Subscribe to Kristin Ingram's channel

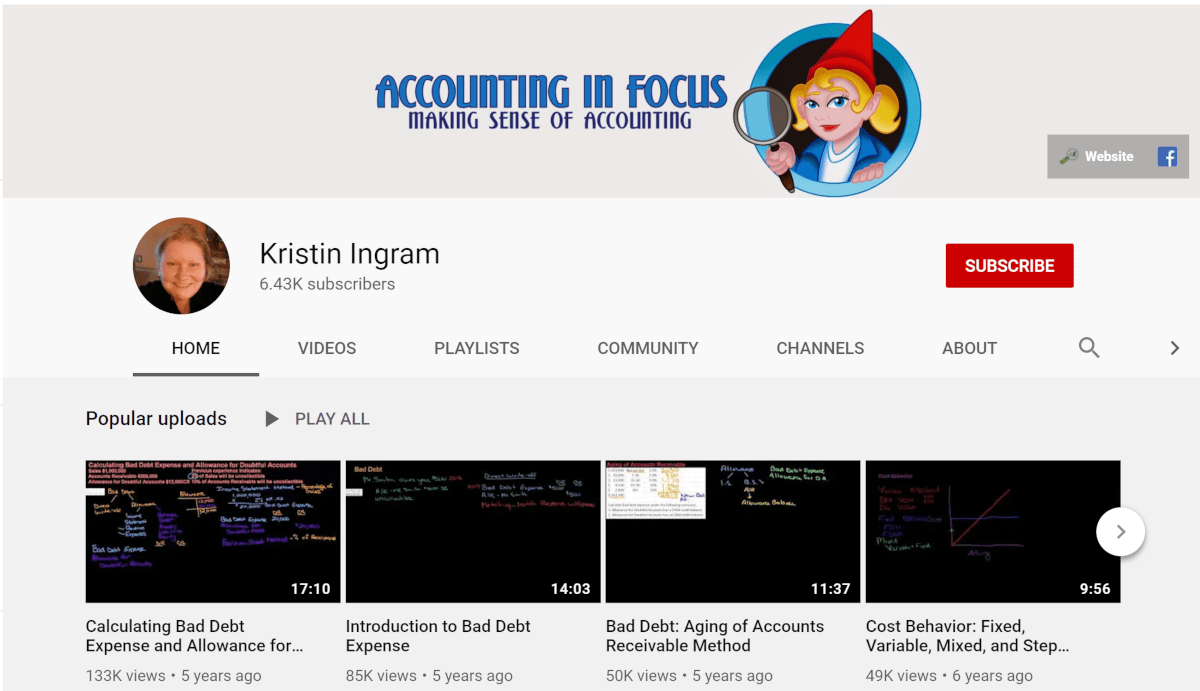coord(1009,266)
